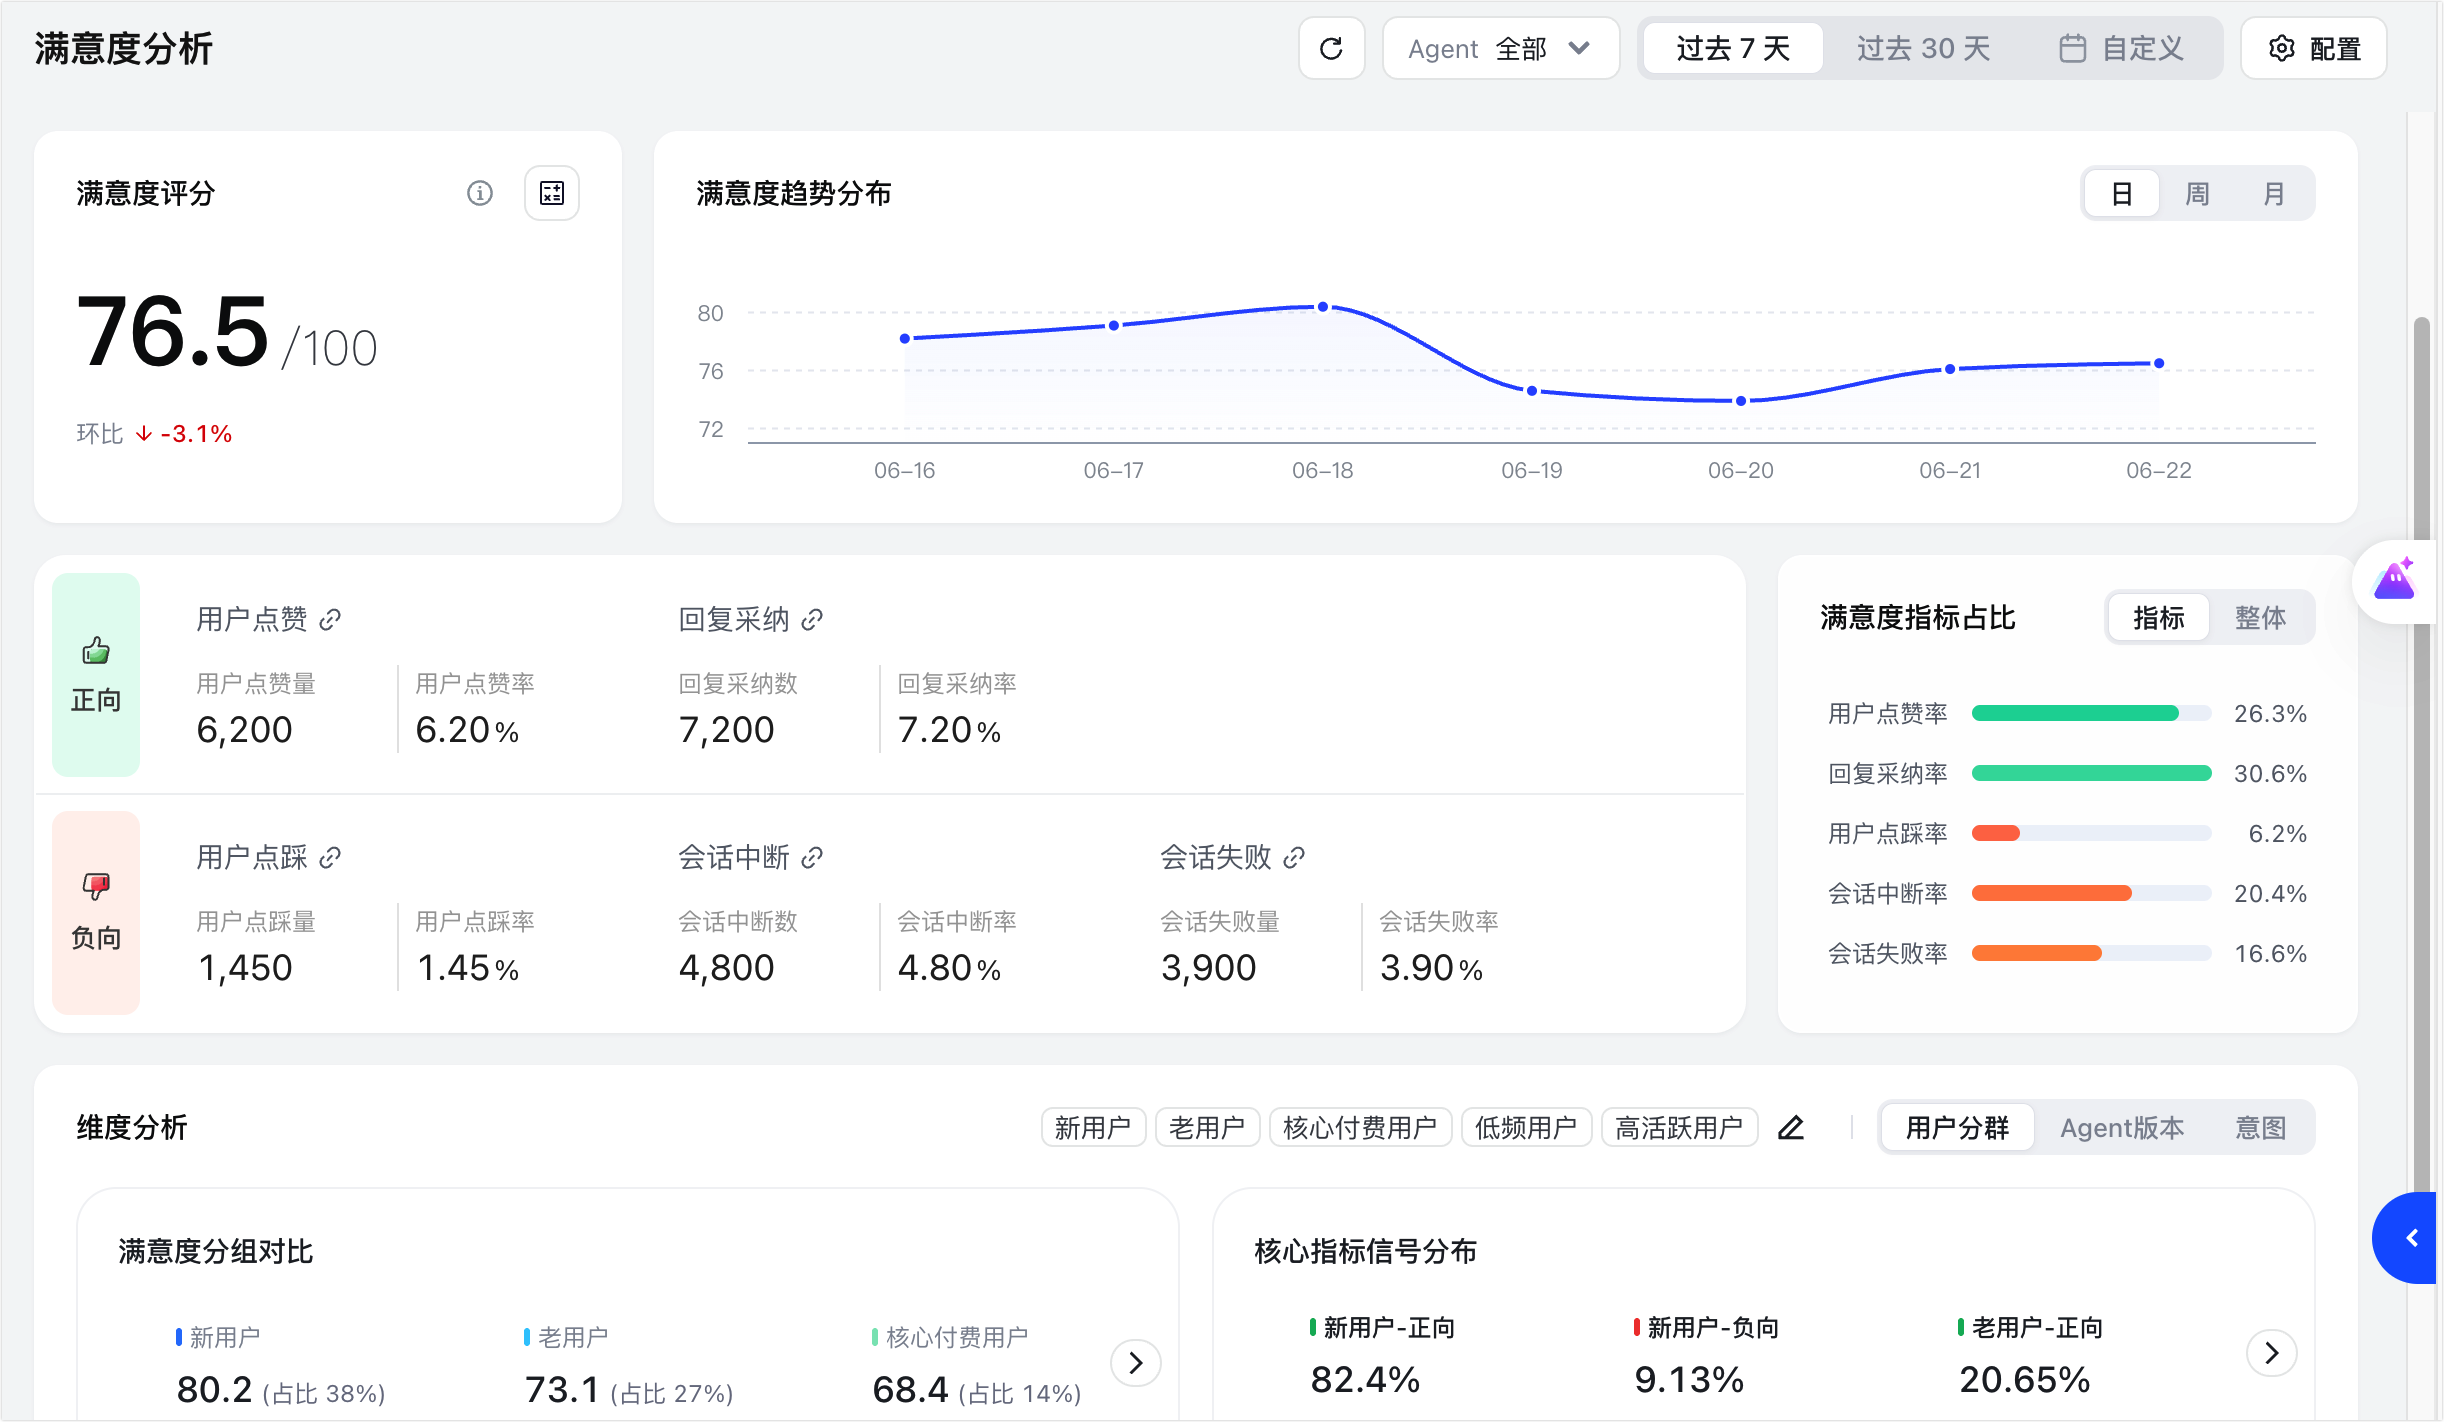Switch trend chart to 月 view

2273,194
